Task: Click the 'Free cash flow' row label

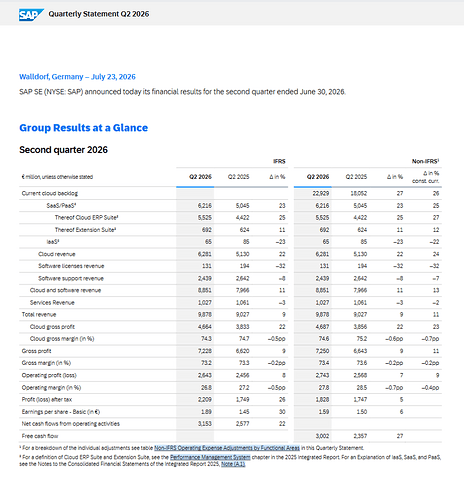Action: 40,436
